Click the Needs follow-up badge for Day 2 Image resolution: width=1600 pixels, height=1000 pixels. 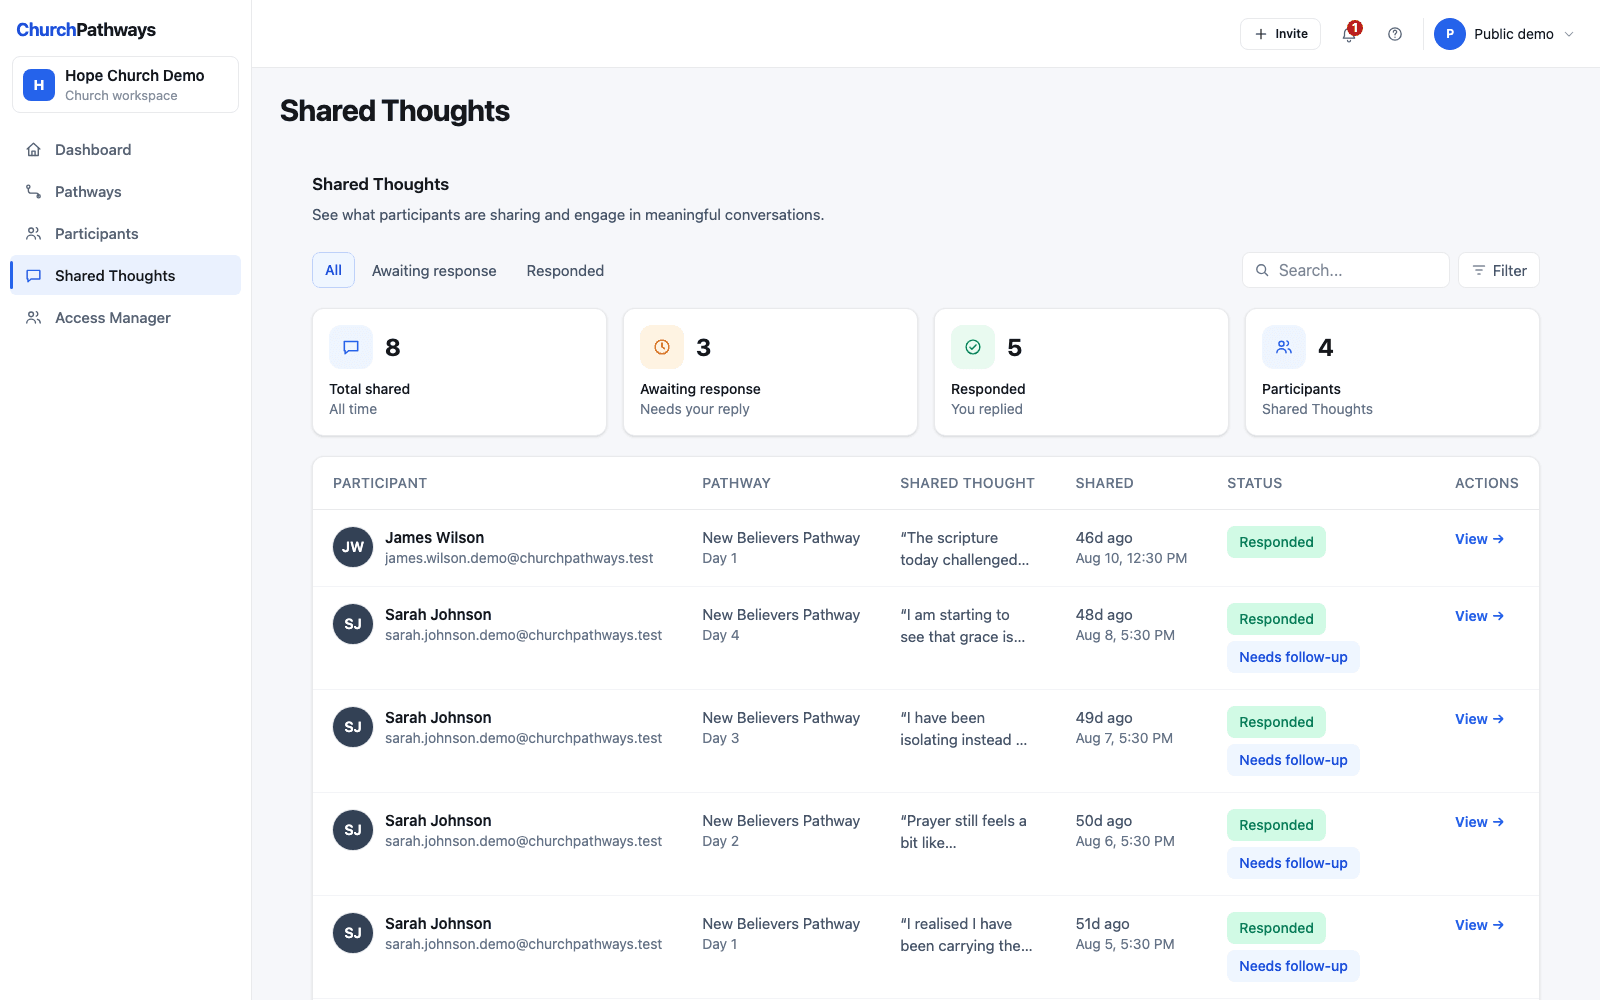[1293, 863]
